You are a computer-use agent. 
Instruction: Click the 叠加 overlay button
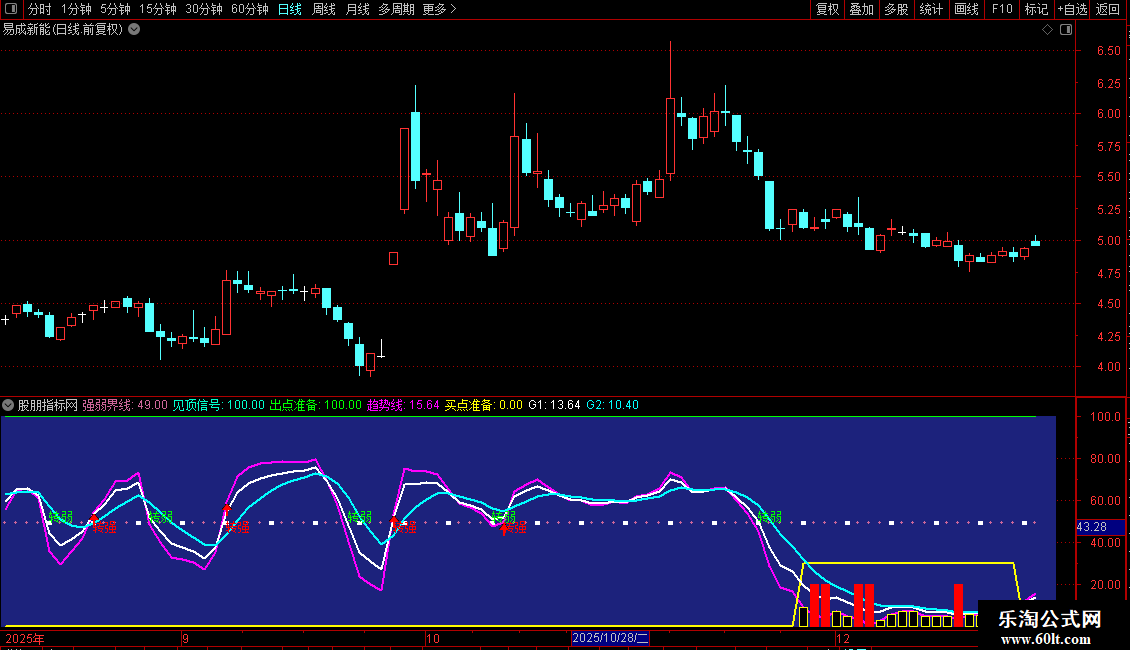(x=862, y=9)
